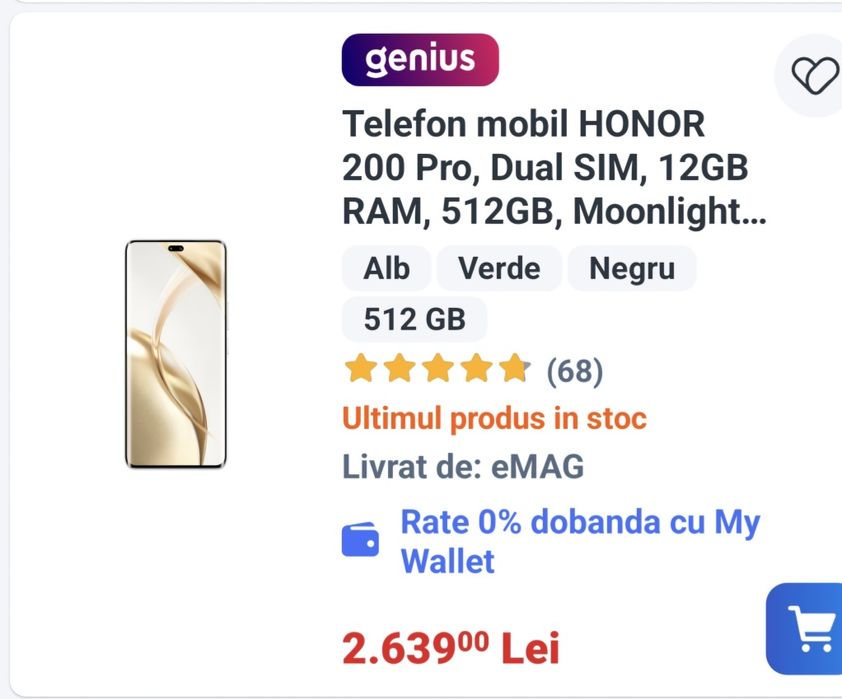This screenshot has height=699, width=842.
Task: Click the HONOR phone product image
Action: (x=176, y=354)
